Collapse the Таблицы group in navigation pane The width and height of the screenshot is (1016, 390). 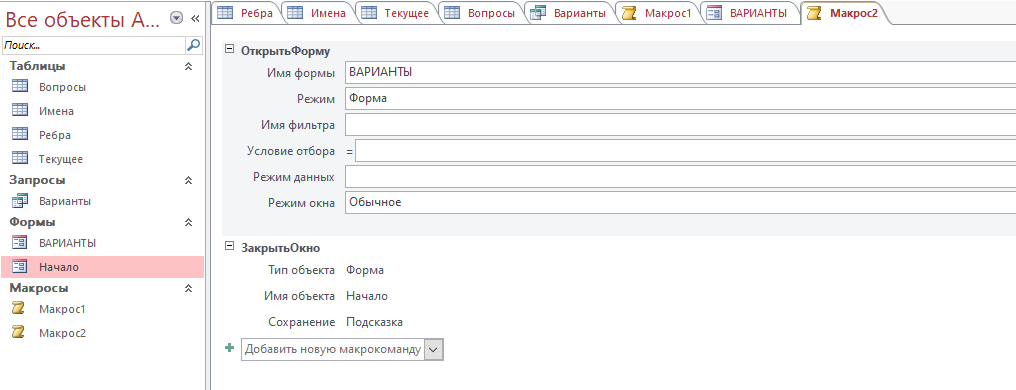pos(189,66)
